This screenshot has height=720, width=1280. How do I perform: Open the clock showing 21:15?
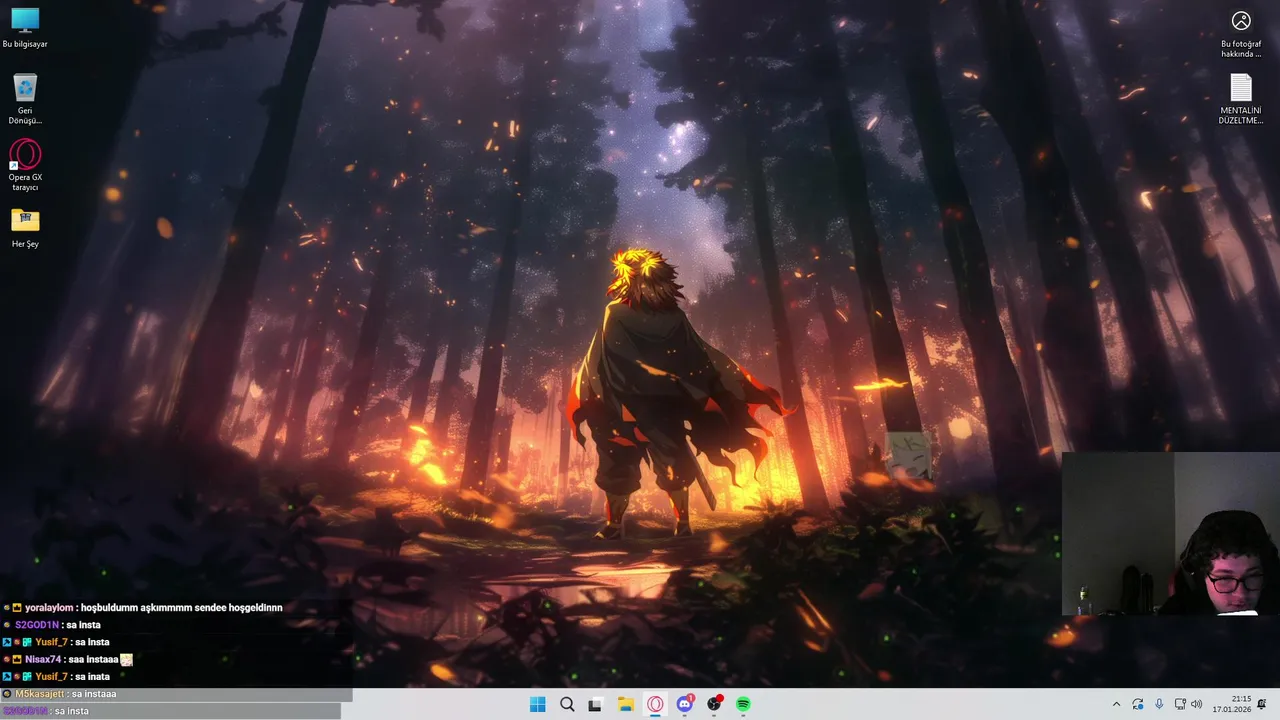1231,704
